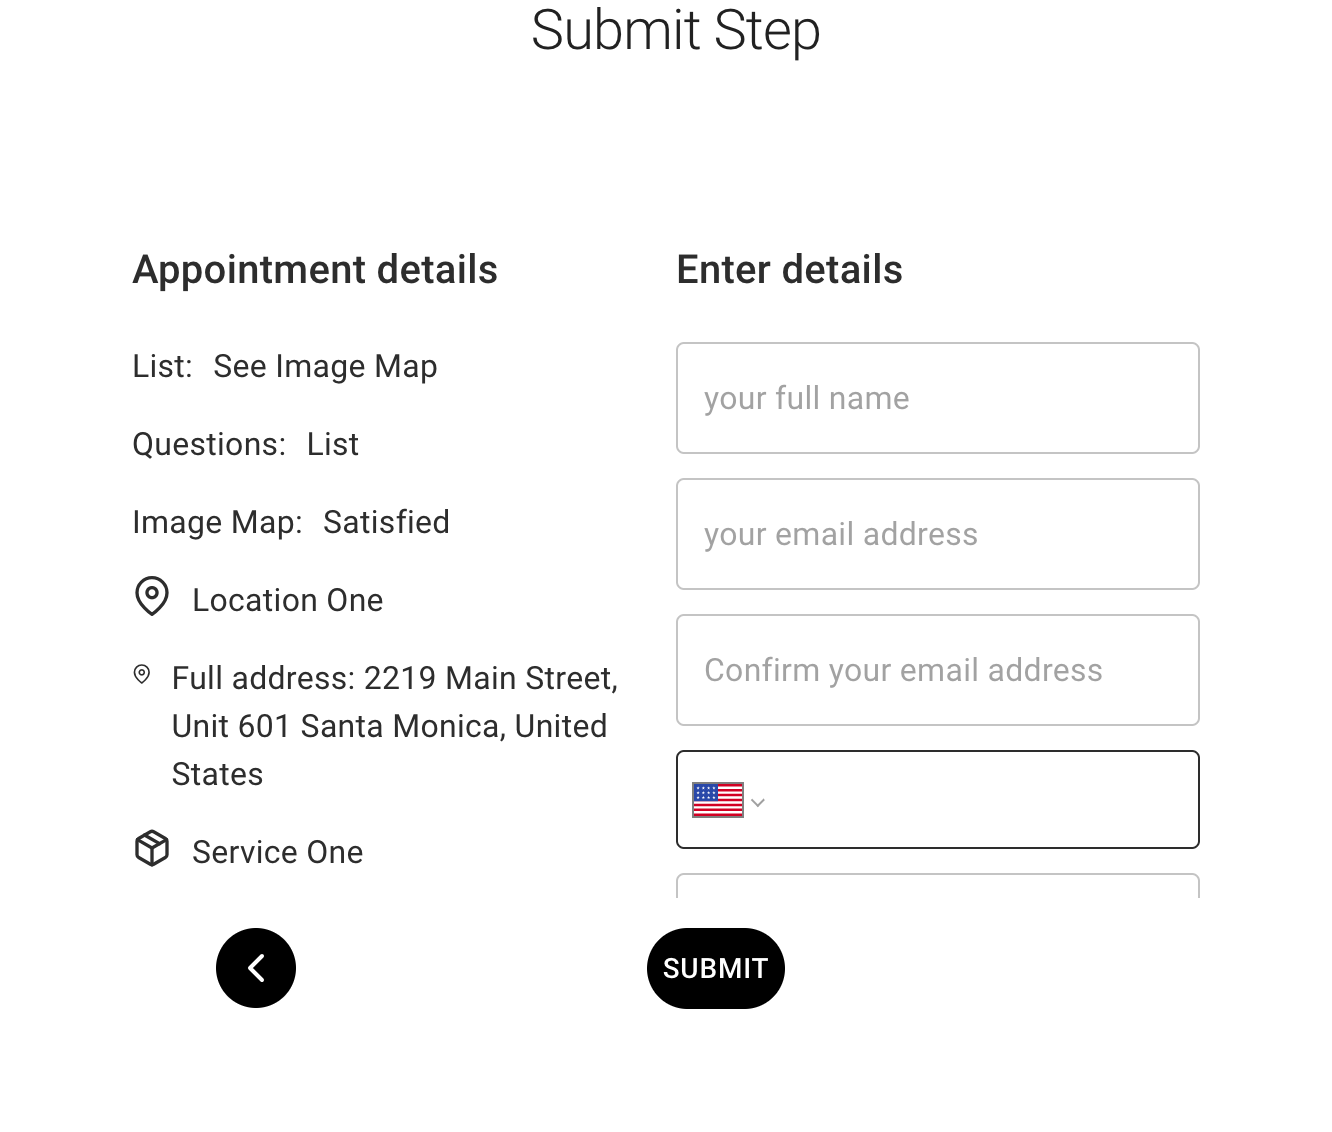This screenshot has height=1132, width=1332.
Task: Click the 'List: See Image Map' detail
Action: (x=285, y=367)
